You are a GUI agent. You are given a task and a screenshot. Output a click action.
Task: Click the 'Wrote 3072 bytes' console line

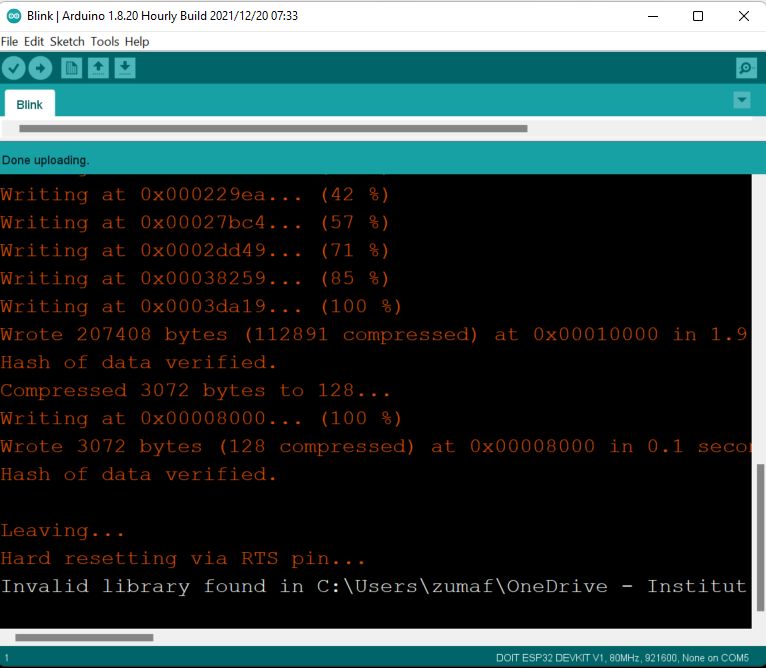pos(376,447)
